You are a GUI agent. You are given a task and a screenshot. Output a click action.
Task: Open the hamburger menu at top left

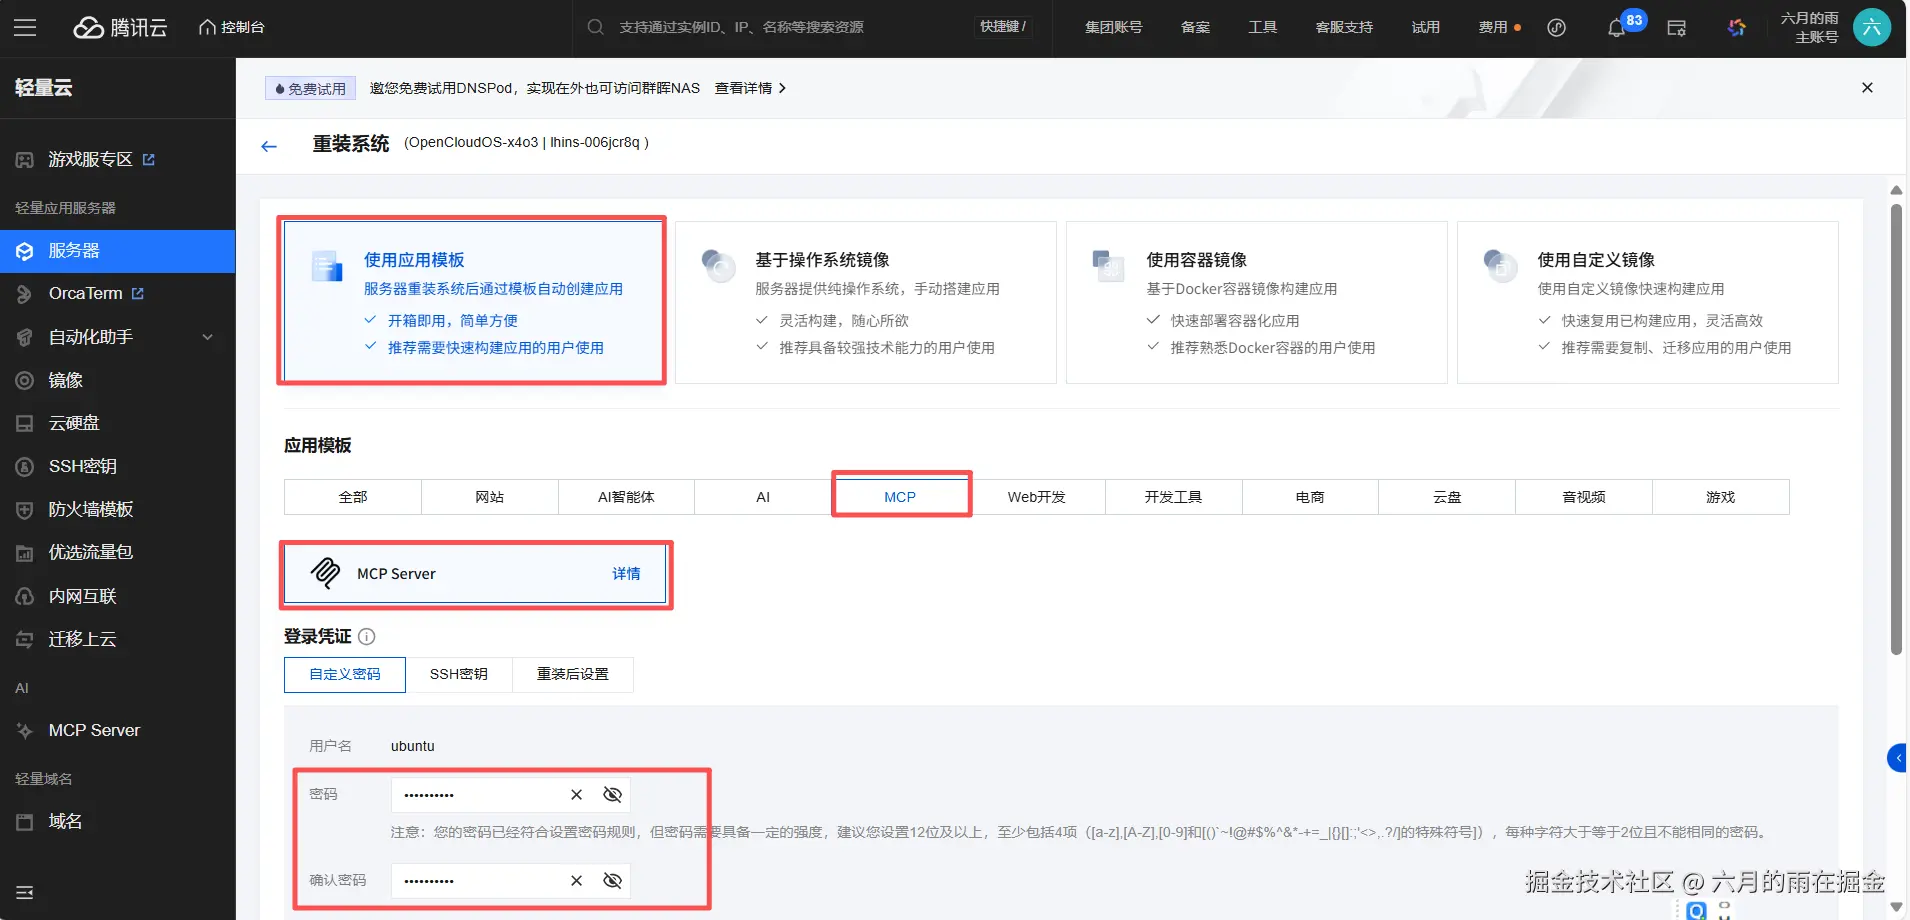[x=25, y=27]
